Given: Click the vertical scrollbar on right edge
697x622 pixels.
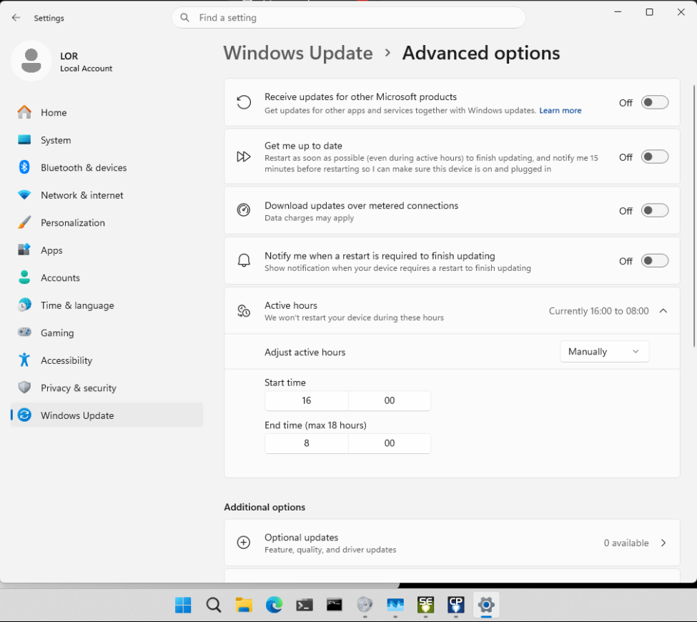Looking at the screenshot, I should 694,216.
